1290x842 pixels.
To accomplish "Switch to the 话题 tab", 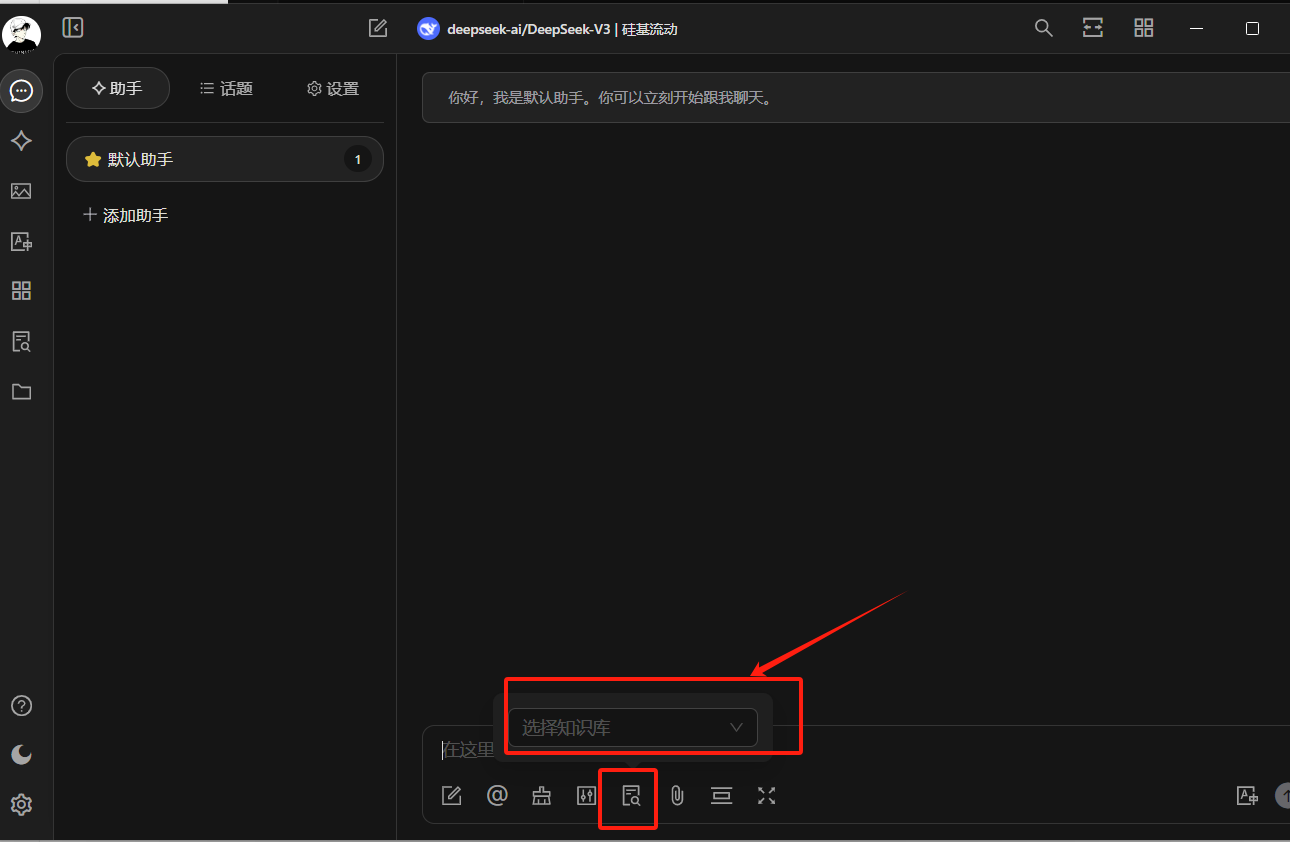I will (226, 89).
